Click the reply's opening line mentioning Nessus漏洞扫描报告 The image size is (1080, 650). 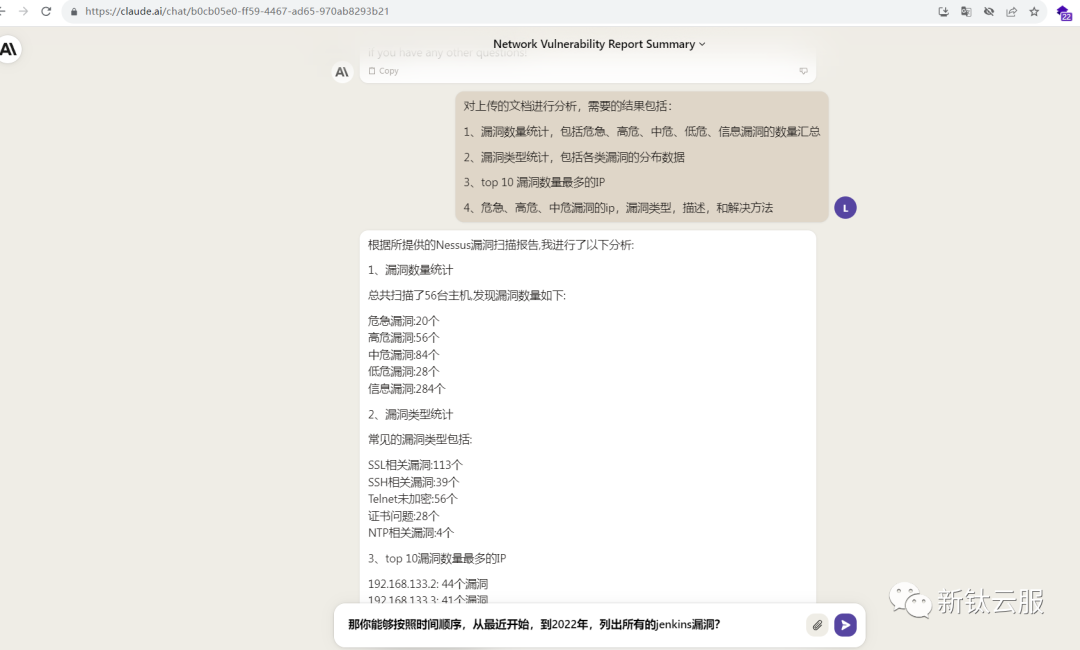501,245
